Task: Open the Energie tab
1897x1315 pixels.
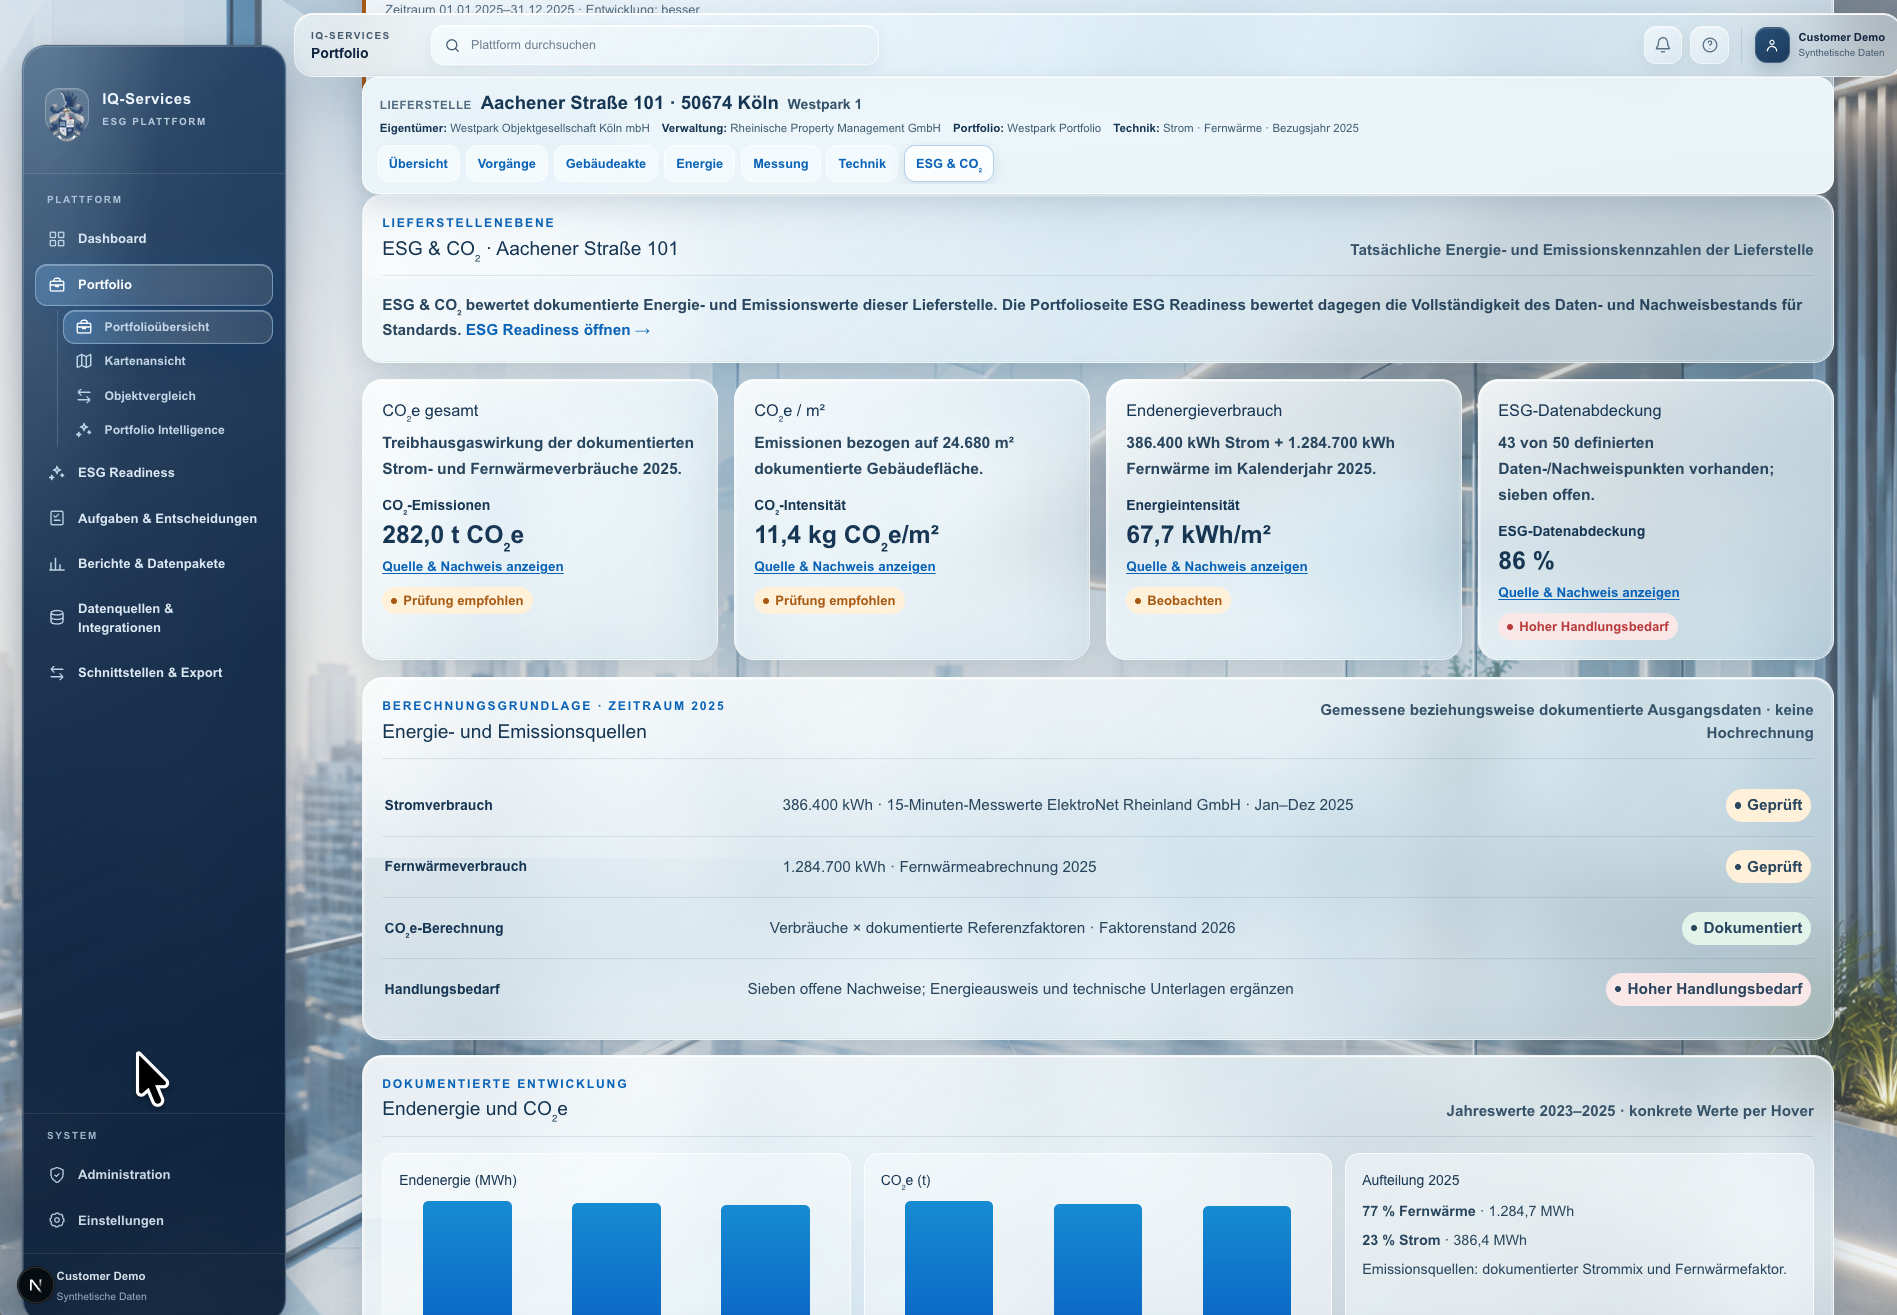Action: (699, 164)
